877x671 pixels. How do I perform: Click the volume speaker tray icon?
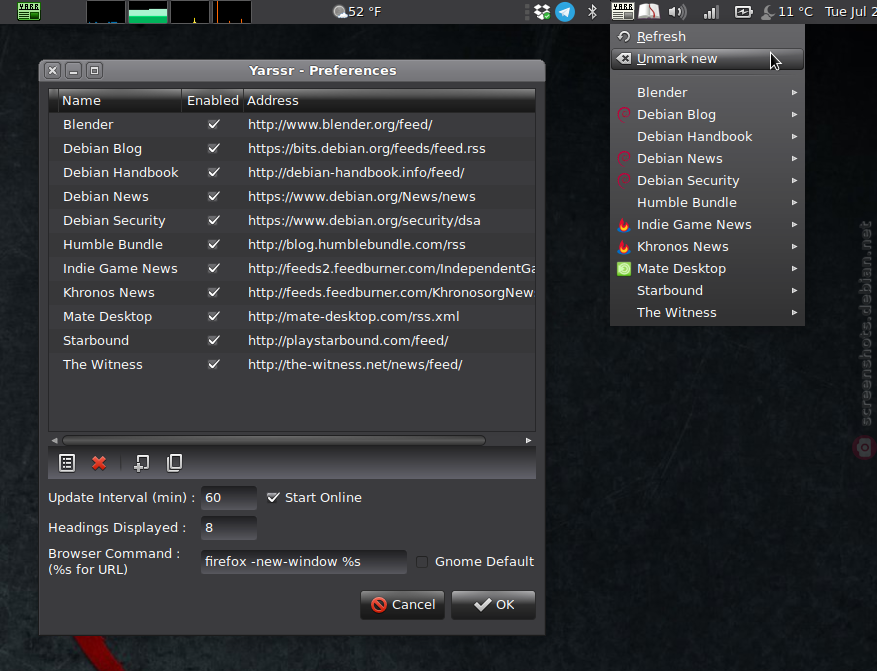[677, 12]
